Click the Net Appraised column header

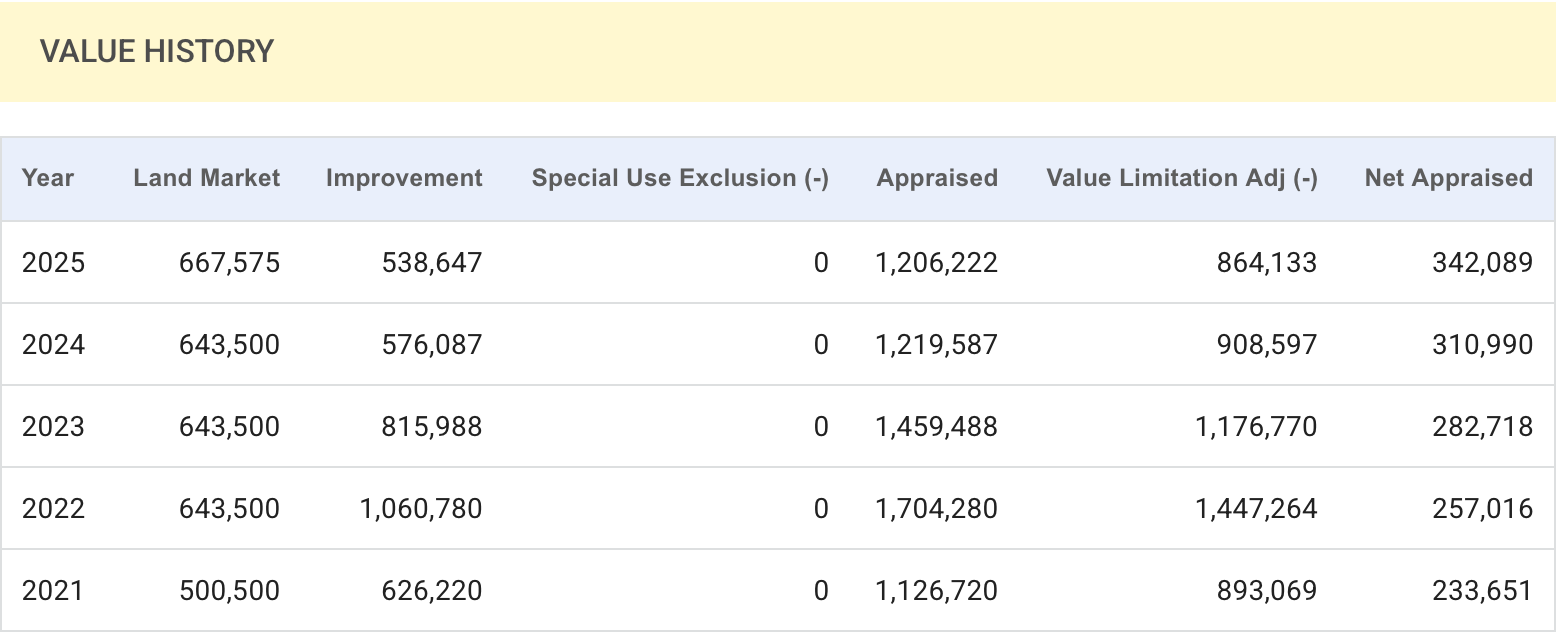[1448, 178]
